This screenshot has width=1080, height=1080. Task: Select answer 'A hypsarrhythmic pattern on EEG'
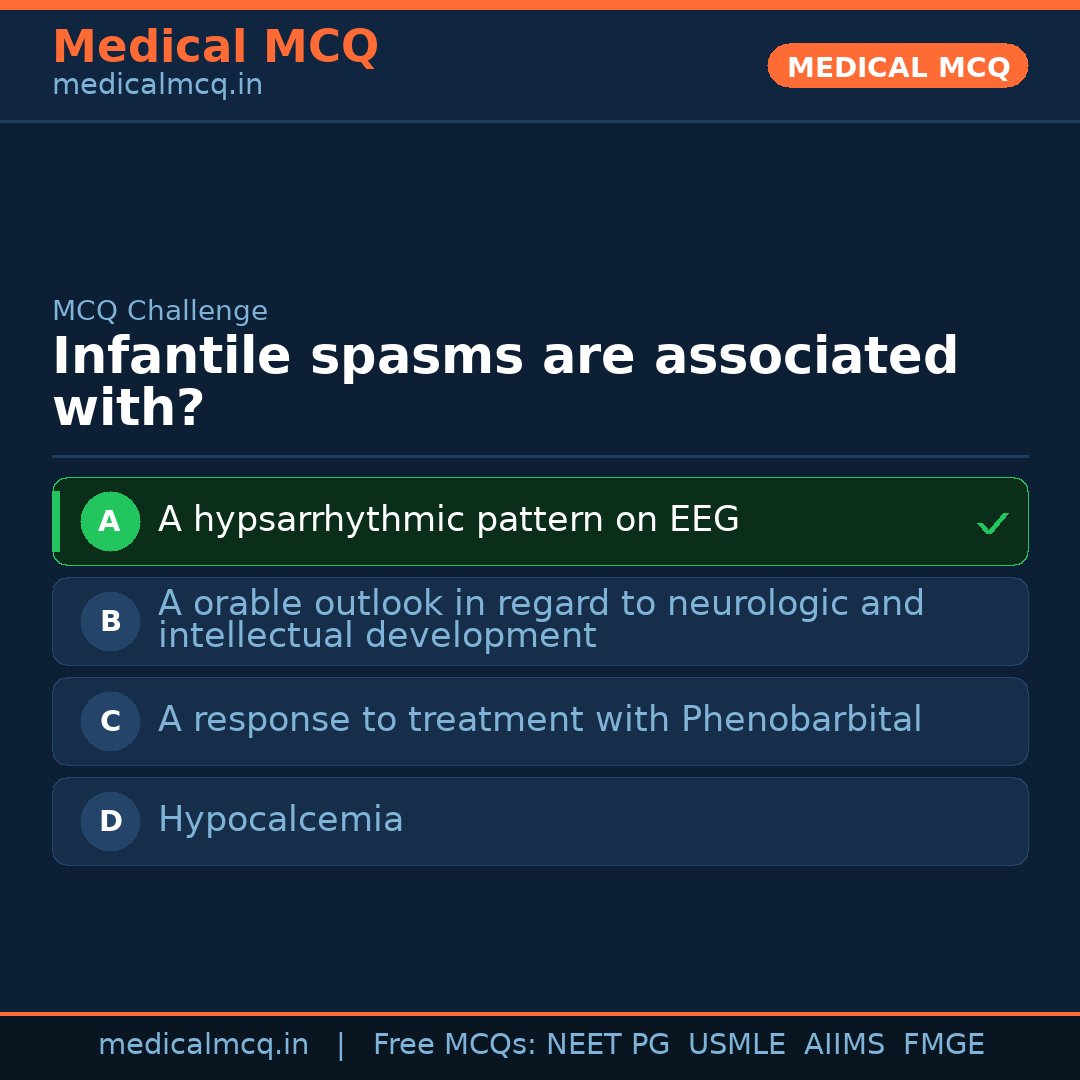pos(448,520)
